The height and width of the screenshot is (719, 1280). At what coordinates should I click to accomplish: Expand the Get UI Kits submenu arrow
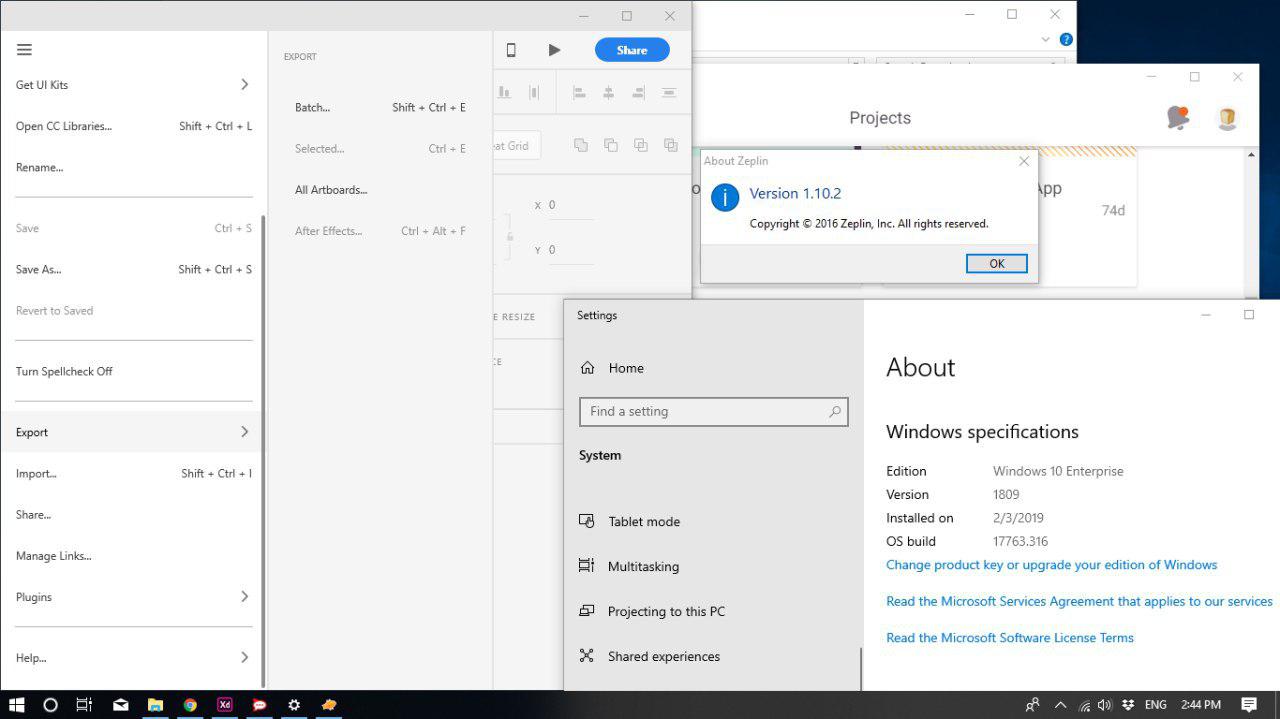(x=244, y=85)
